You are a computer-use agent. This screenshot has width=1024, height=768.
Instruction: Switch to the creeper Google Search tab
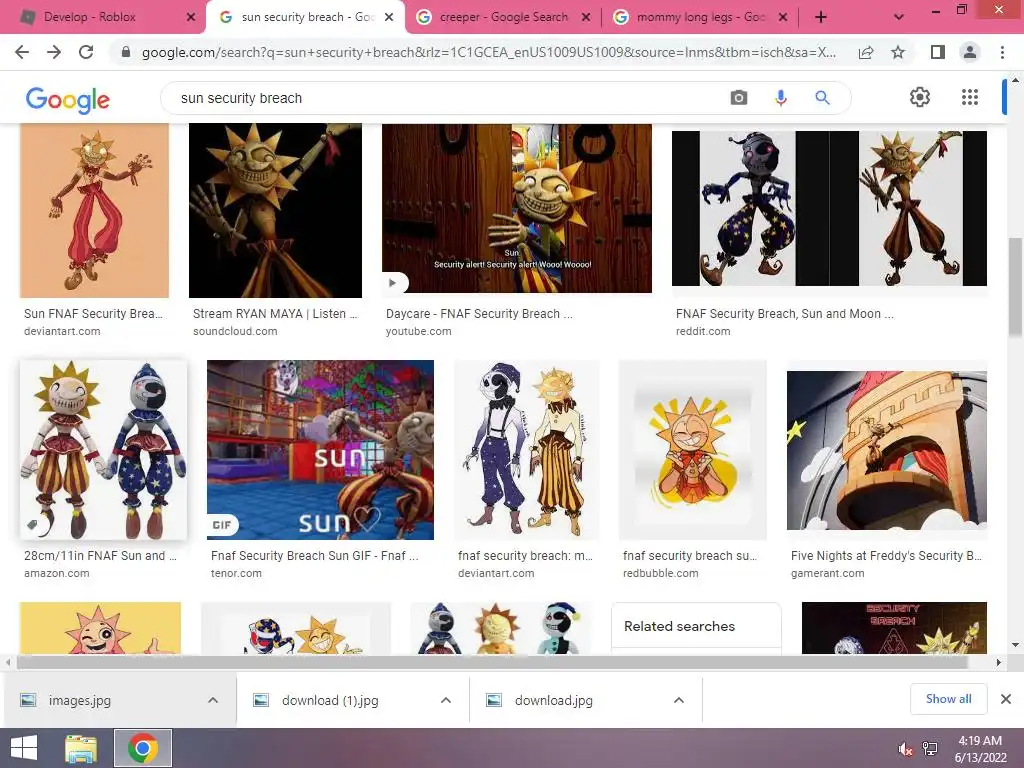coord(504,17)
